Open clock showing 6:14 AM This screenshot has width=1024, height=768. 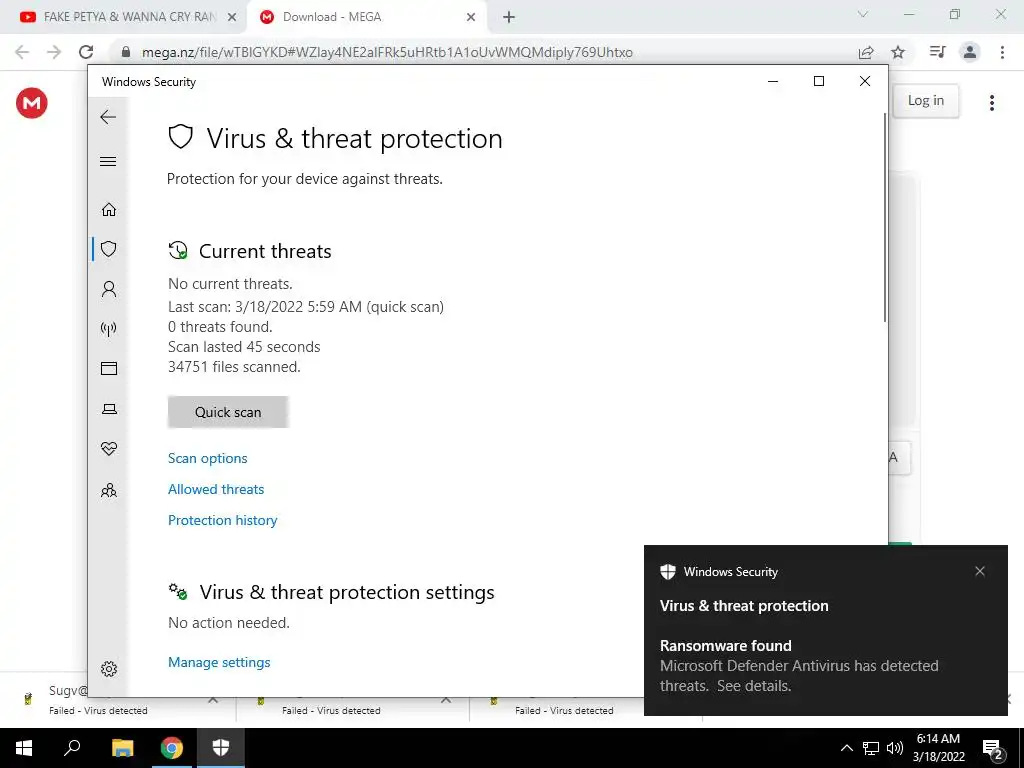938,748
